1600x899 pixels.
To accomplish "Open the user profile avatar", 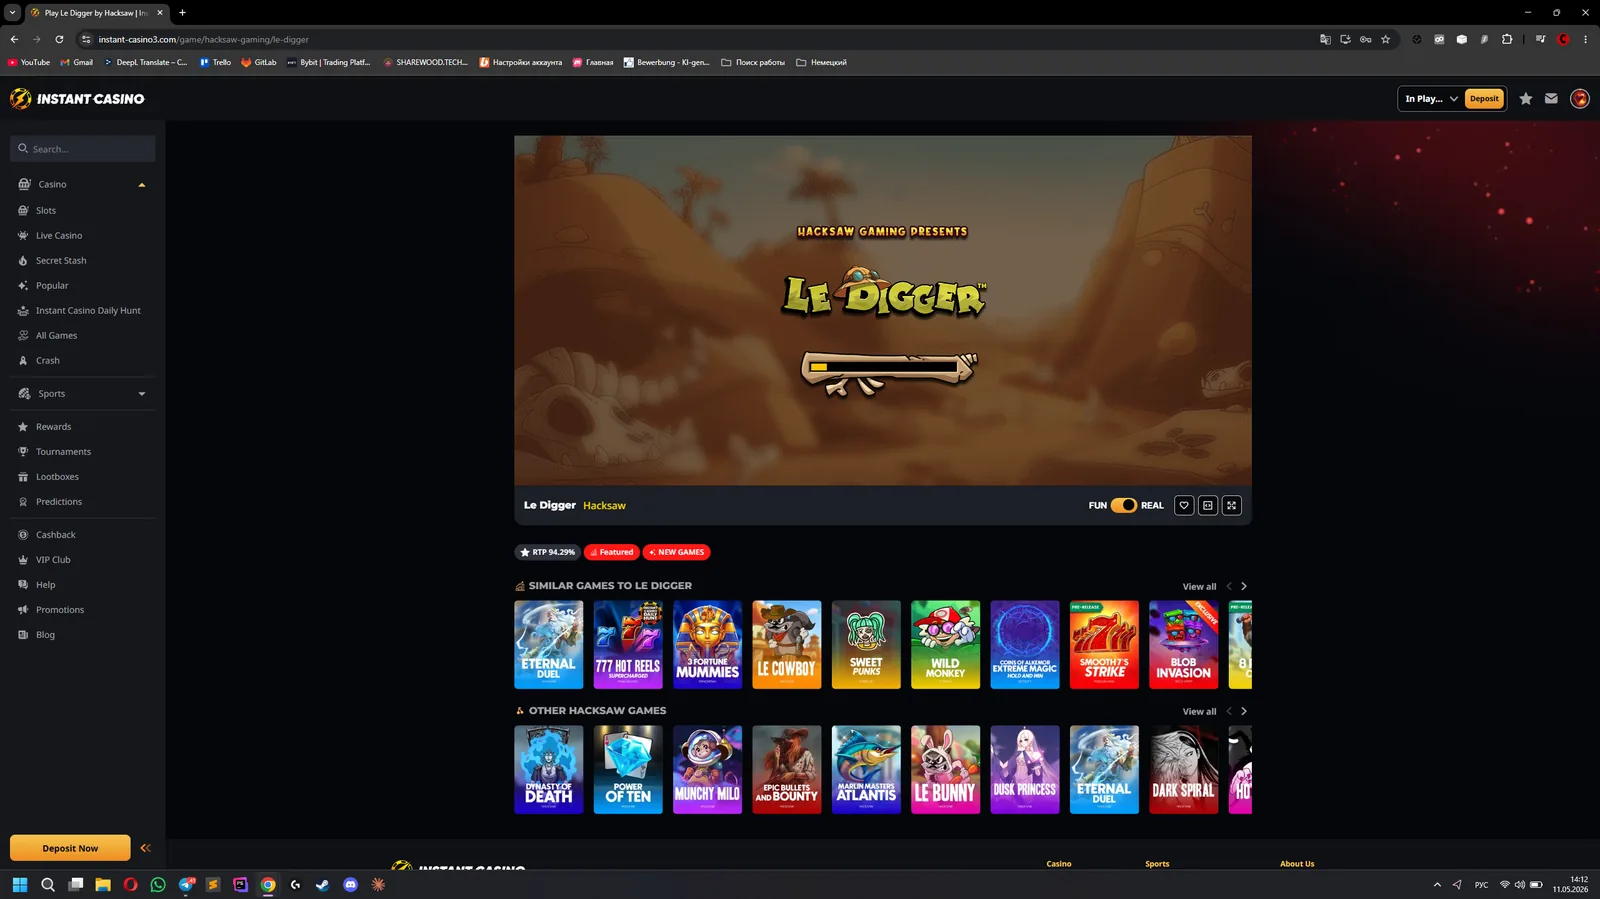I will (1580, 98).
